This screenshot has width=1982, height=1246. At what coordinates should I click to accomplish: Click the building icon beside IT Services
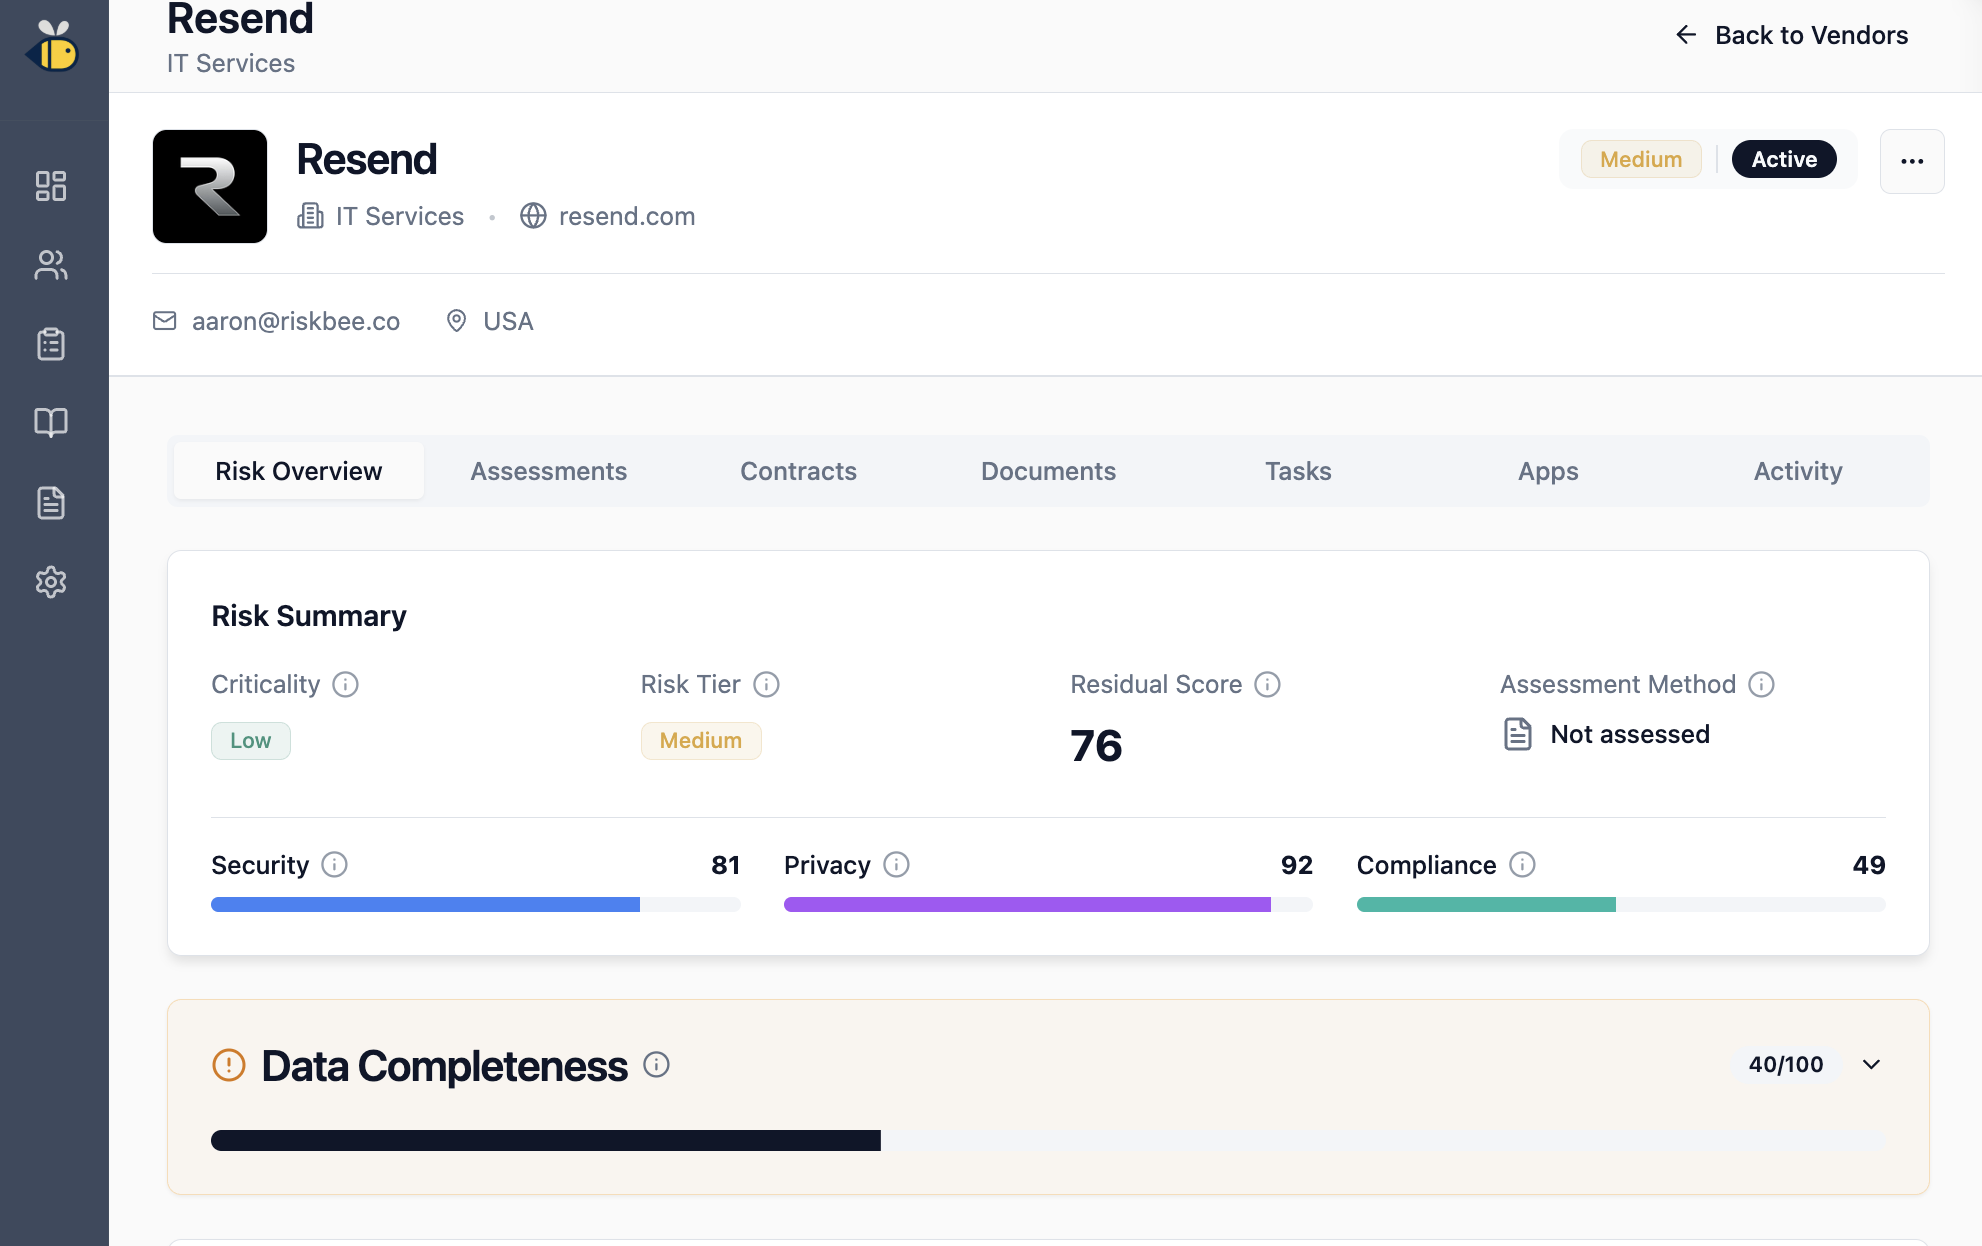310,216
